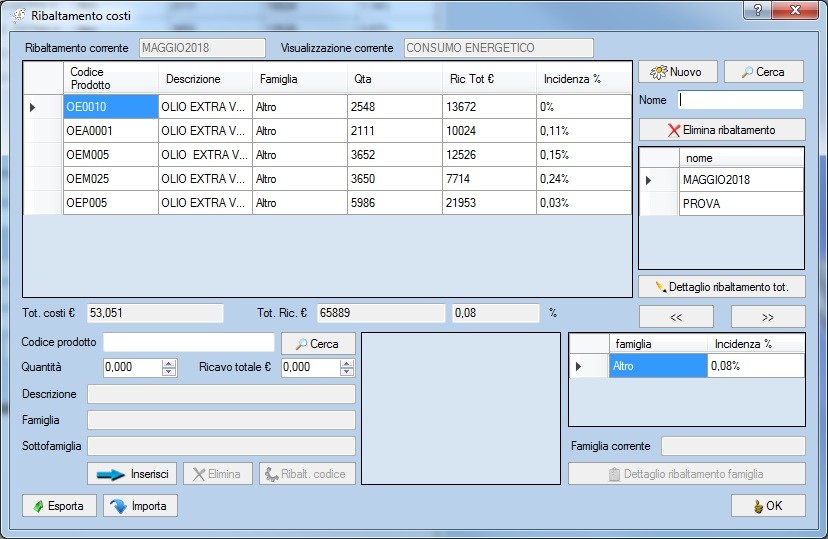This screenshot has width=828, height=539.
Task: Click quantity cell 3650
Action: (x=394, y=179)
